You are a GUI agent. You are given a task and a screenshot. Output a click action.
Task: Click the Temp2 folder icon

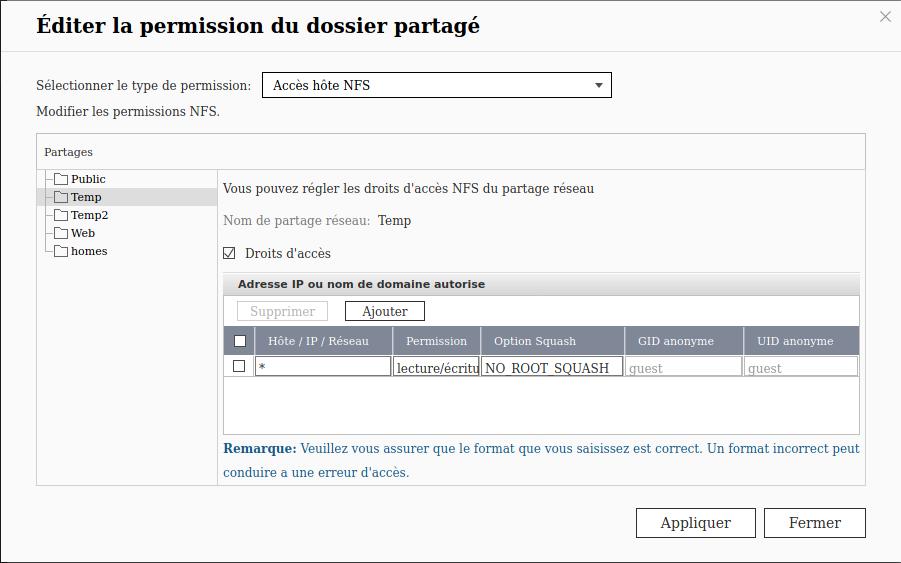coord(61,216)
